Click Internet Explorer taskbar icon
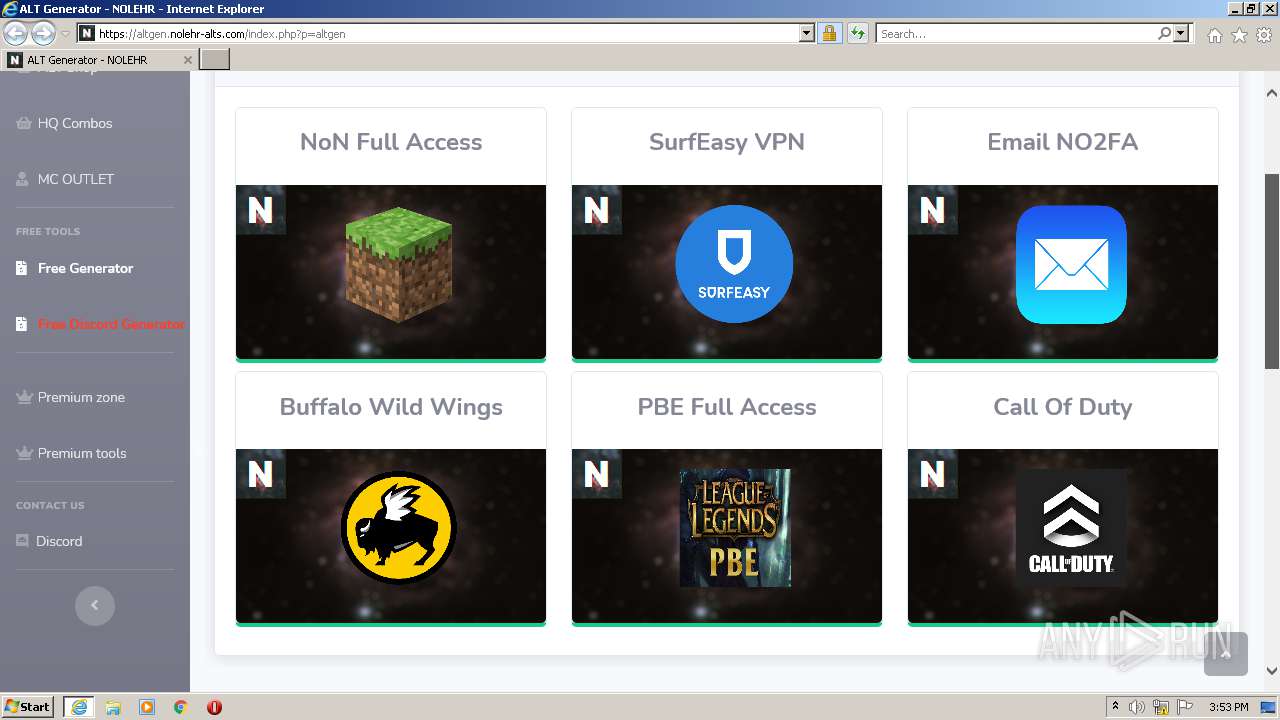Image resolution: width=1280 pixels, height=720 pixels. coord(78,707)
